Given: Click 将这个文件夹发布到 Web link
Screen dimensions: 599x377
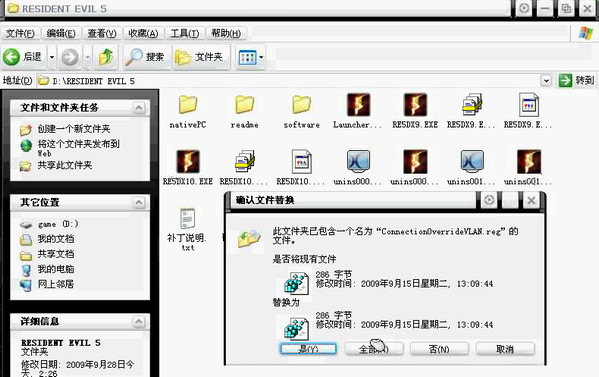Looking at the screenshot, I should (79, 148).
